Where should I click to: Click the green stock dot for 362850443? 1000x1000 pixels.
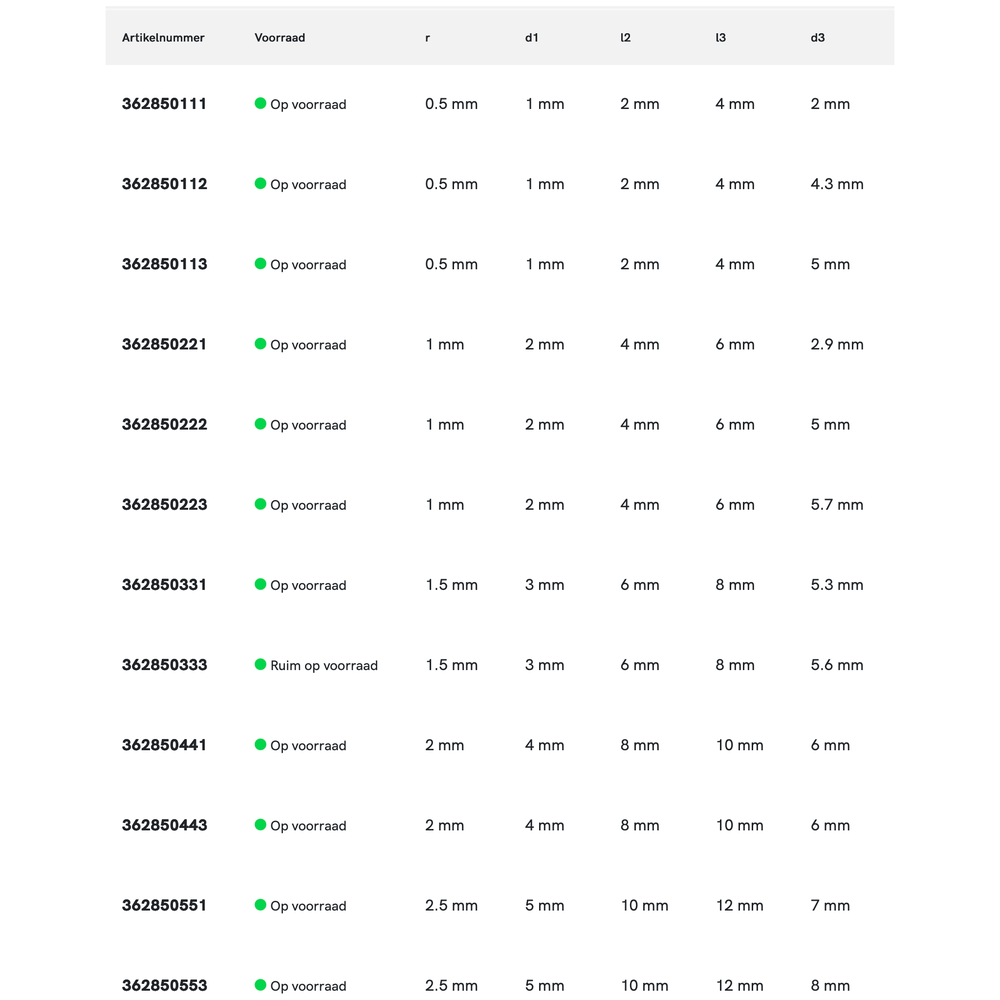[x=261, y=825]
